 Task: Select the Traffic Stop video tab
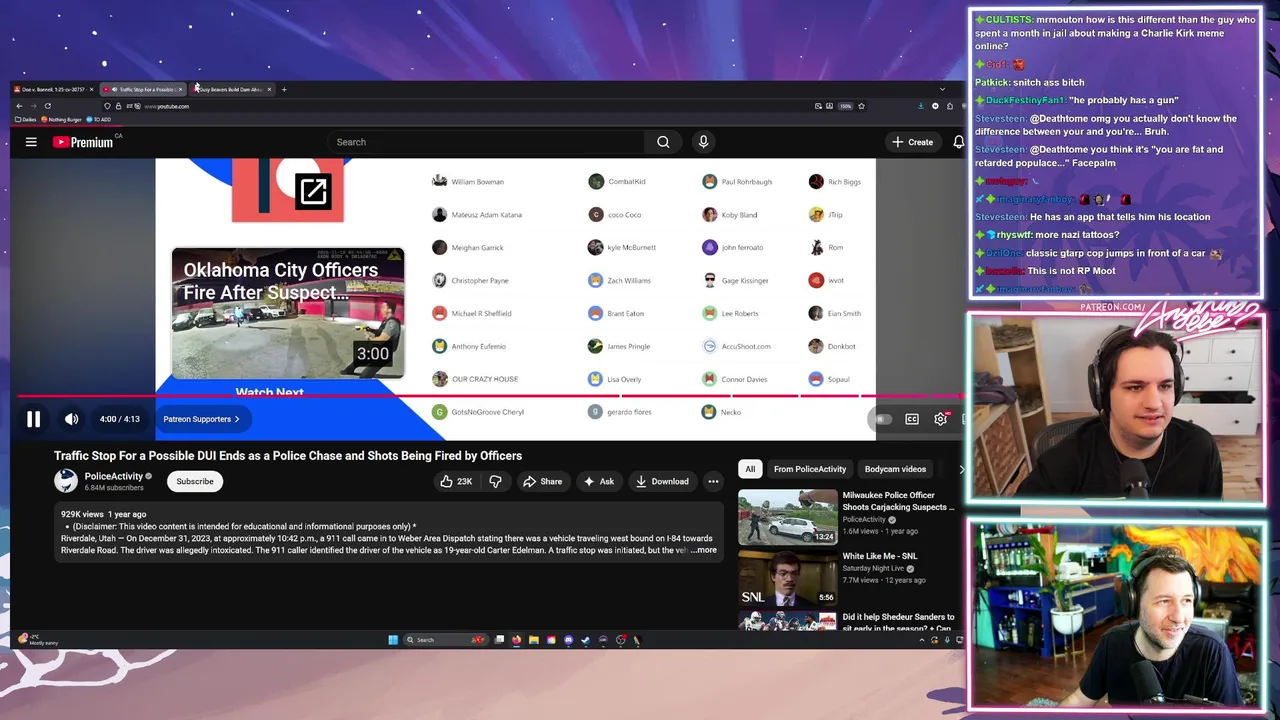pyautogui.click(x=144, y=89)
